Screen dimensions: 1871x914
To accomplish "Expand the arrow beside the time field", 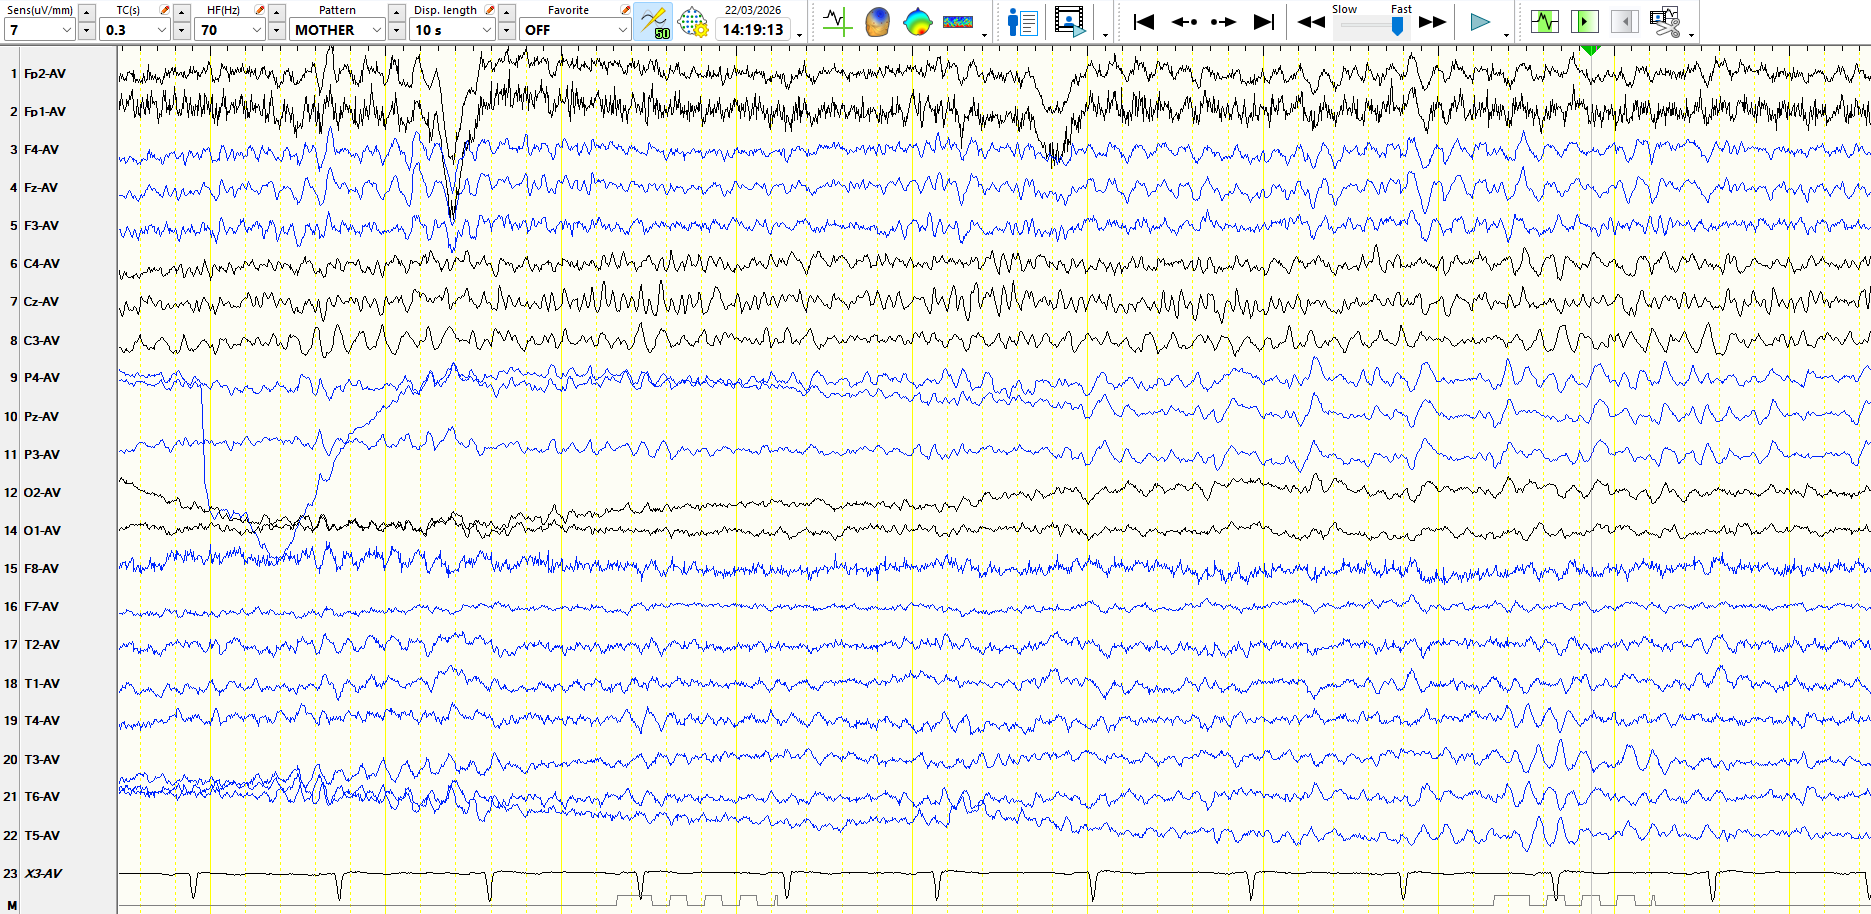I will point(800,35).
